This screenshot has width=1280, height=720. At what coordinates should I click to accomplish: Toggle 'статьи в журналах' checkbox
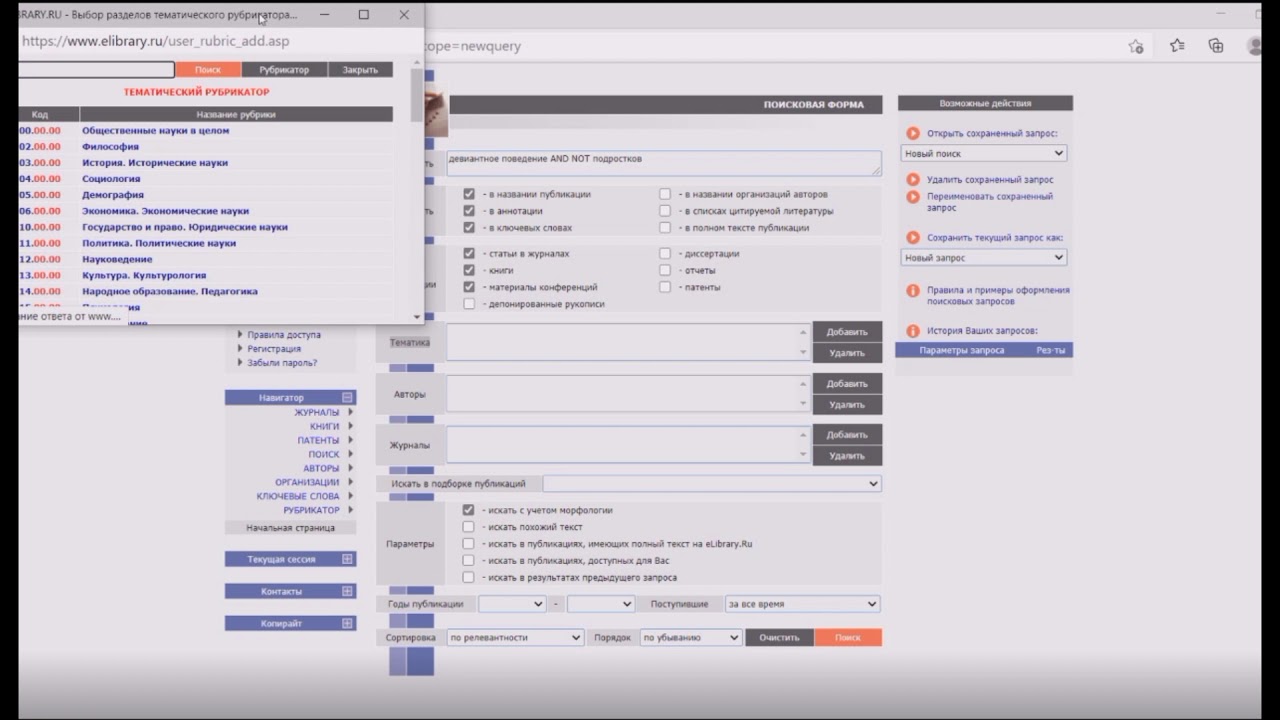tap(469, 254)
